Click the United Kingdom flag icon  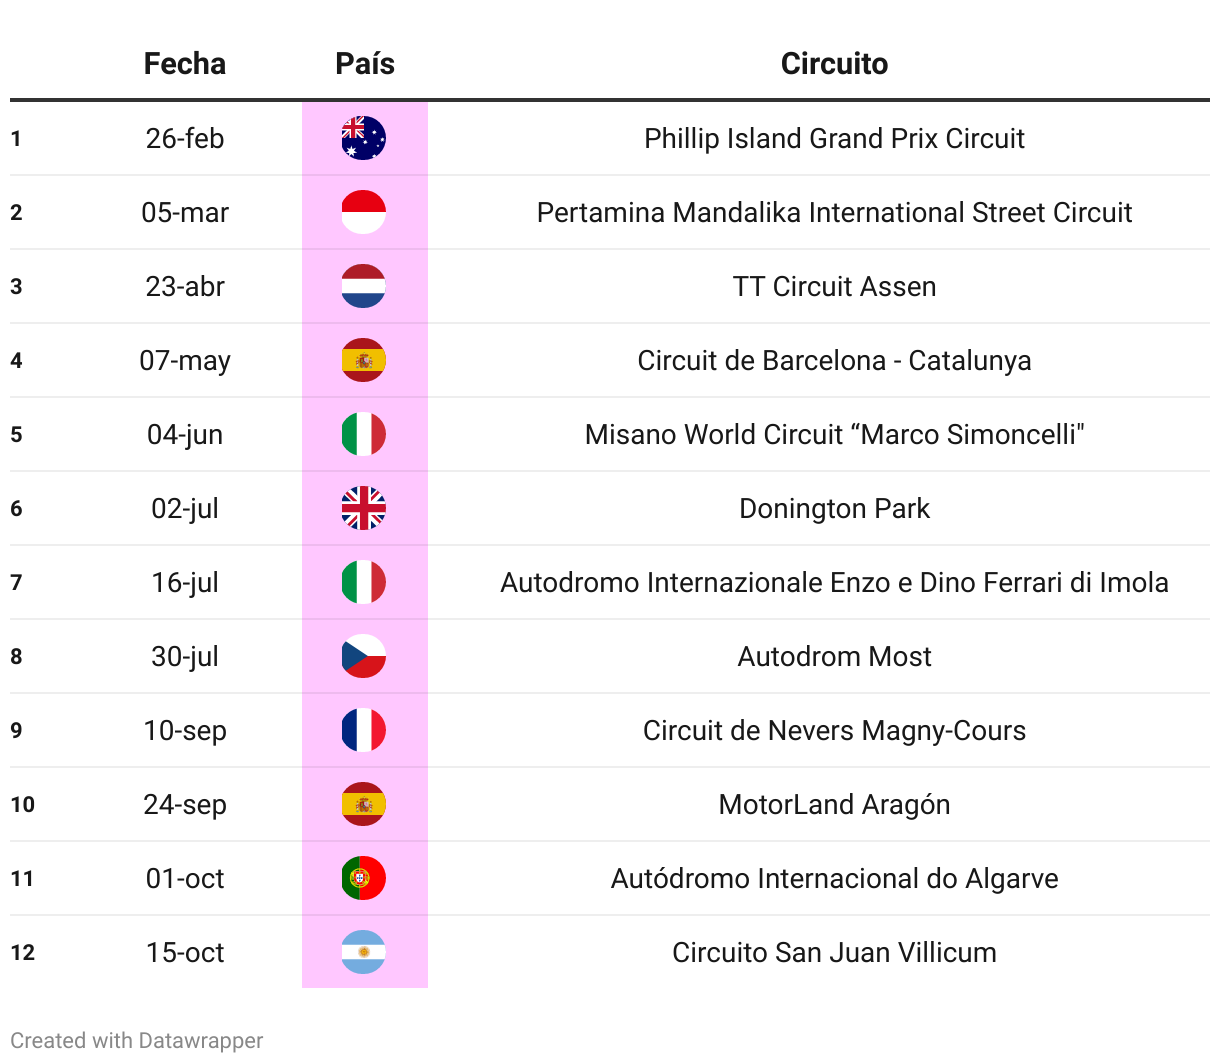(x=364, y=508)
